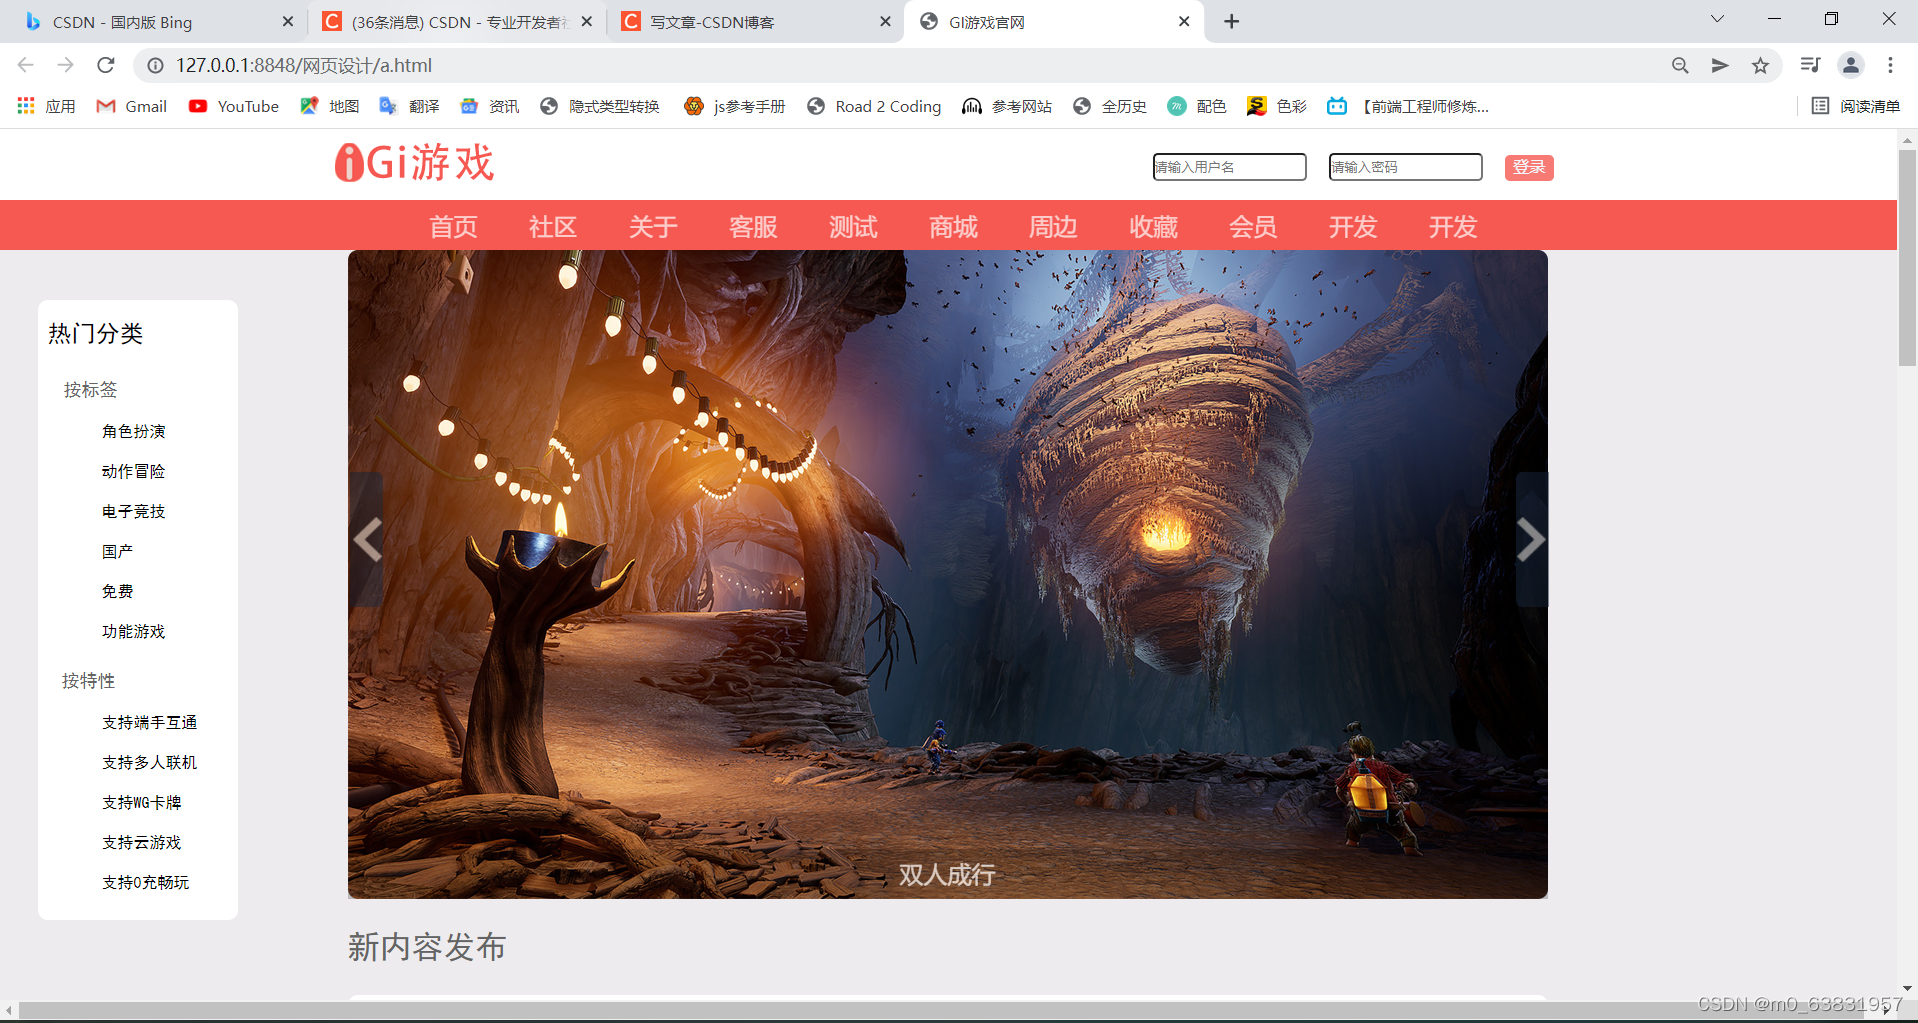Screen dimensions: 1918x1023
Task: Open the 会员 navigation item
Action: pyautogui.click(x=1253, y=227)
